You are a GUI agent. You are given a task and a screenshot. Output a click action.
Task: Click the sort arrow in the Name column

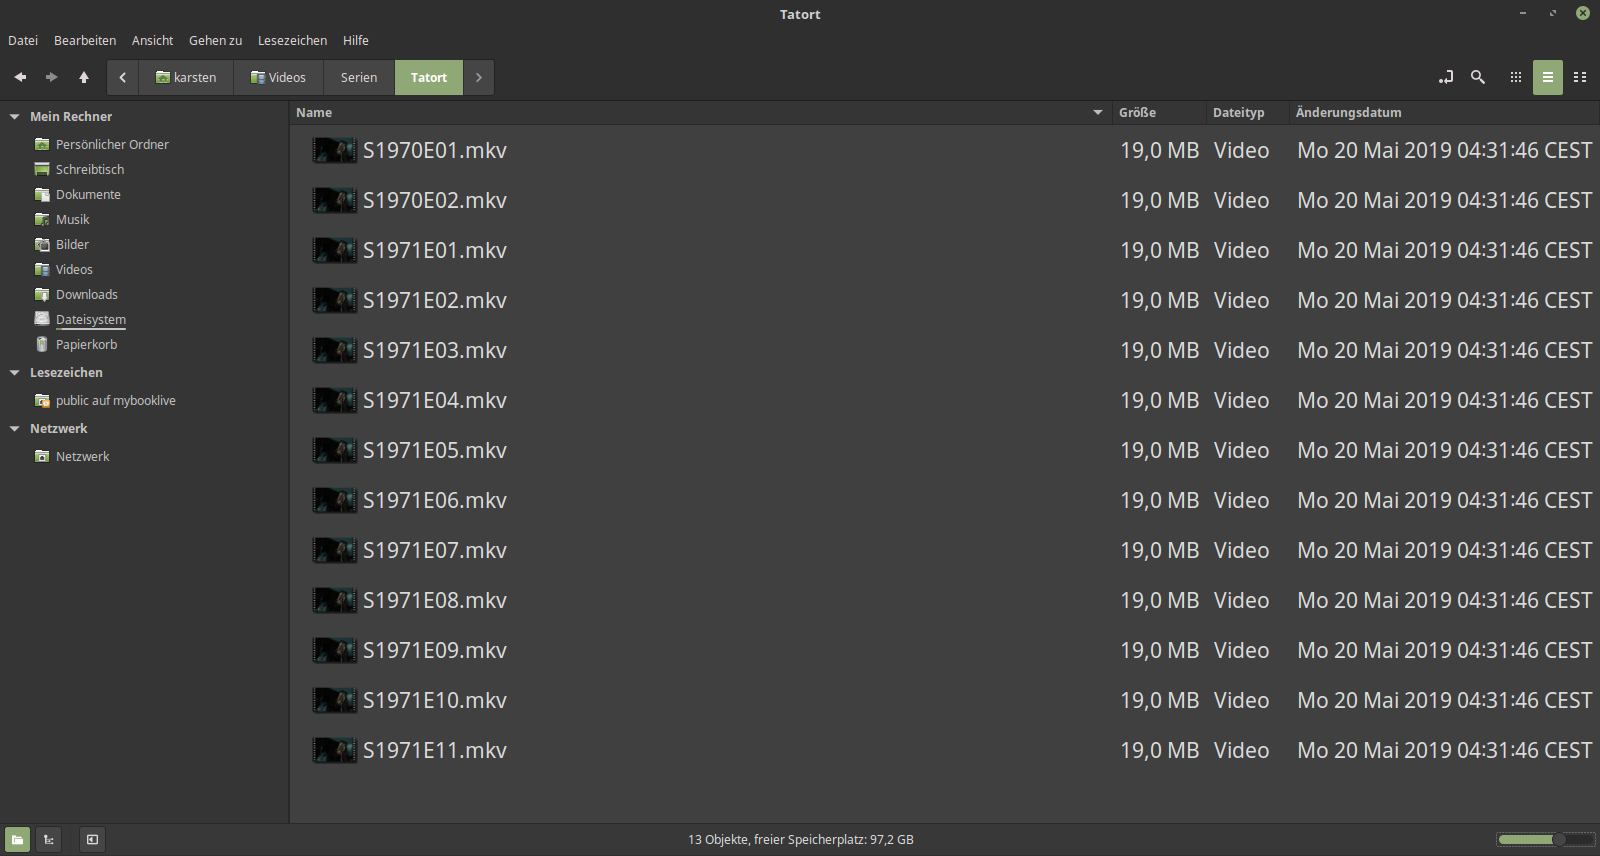(1098, 113)
